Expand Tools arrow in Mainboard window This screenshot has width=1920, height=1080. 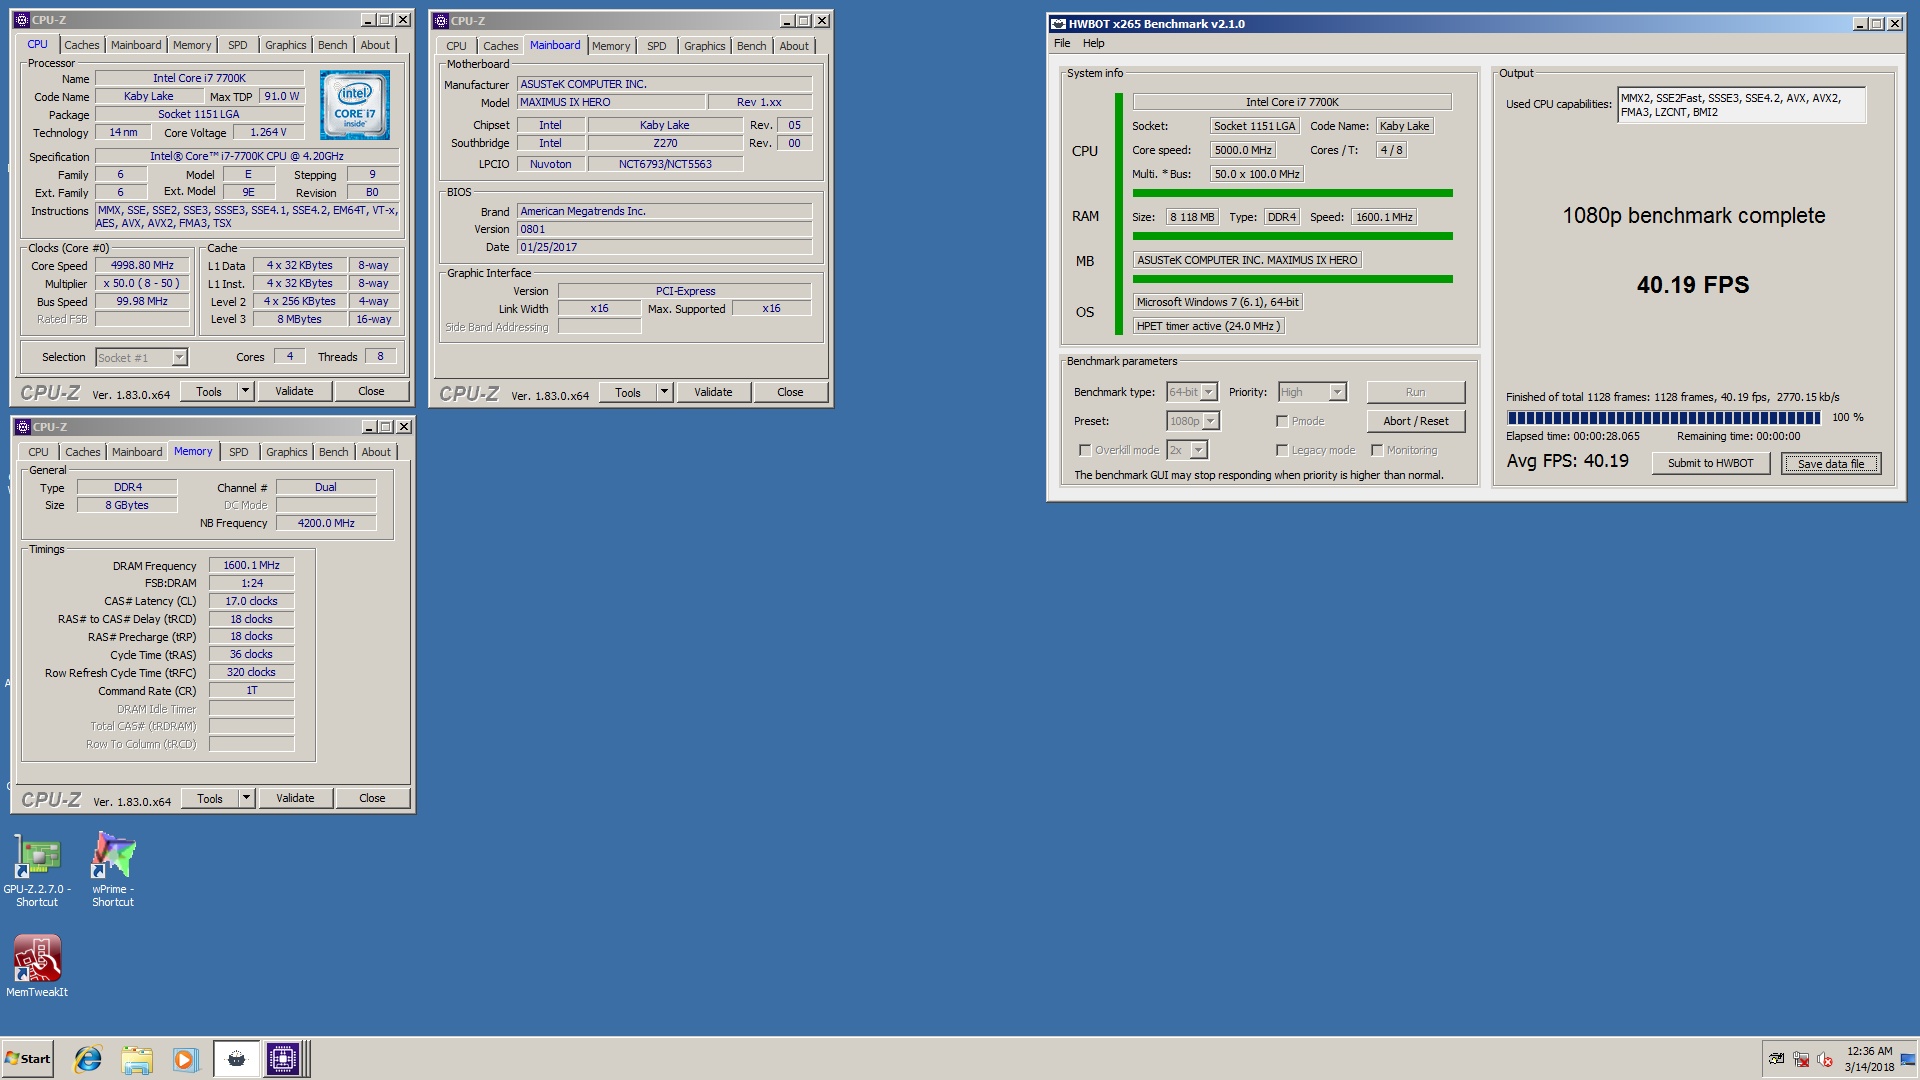tap(664, 392)
